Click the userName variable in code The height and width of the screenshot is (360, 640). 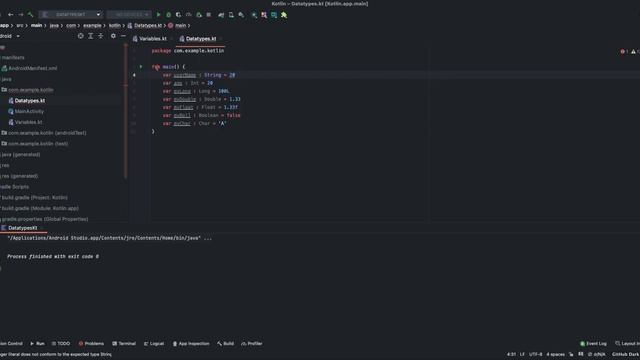click(184, 75)
